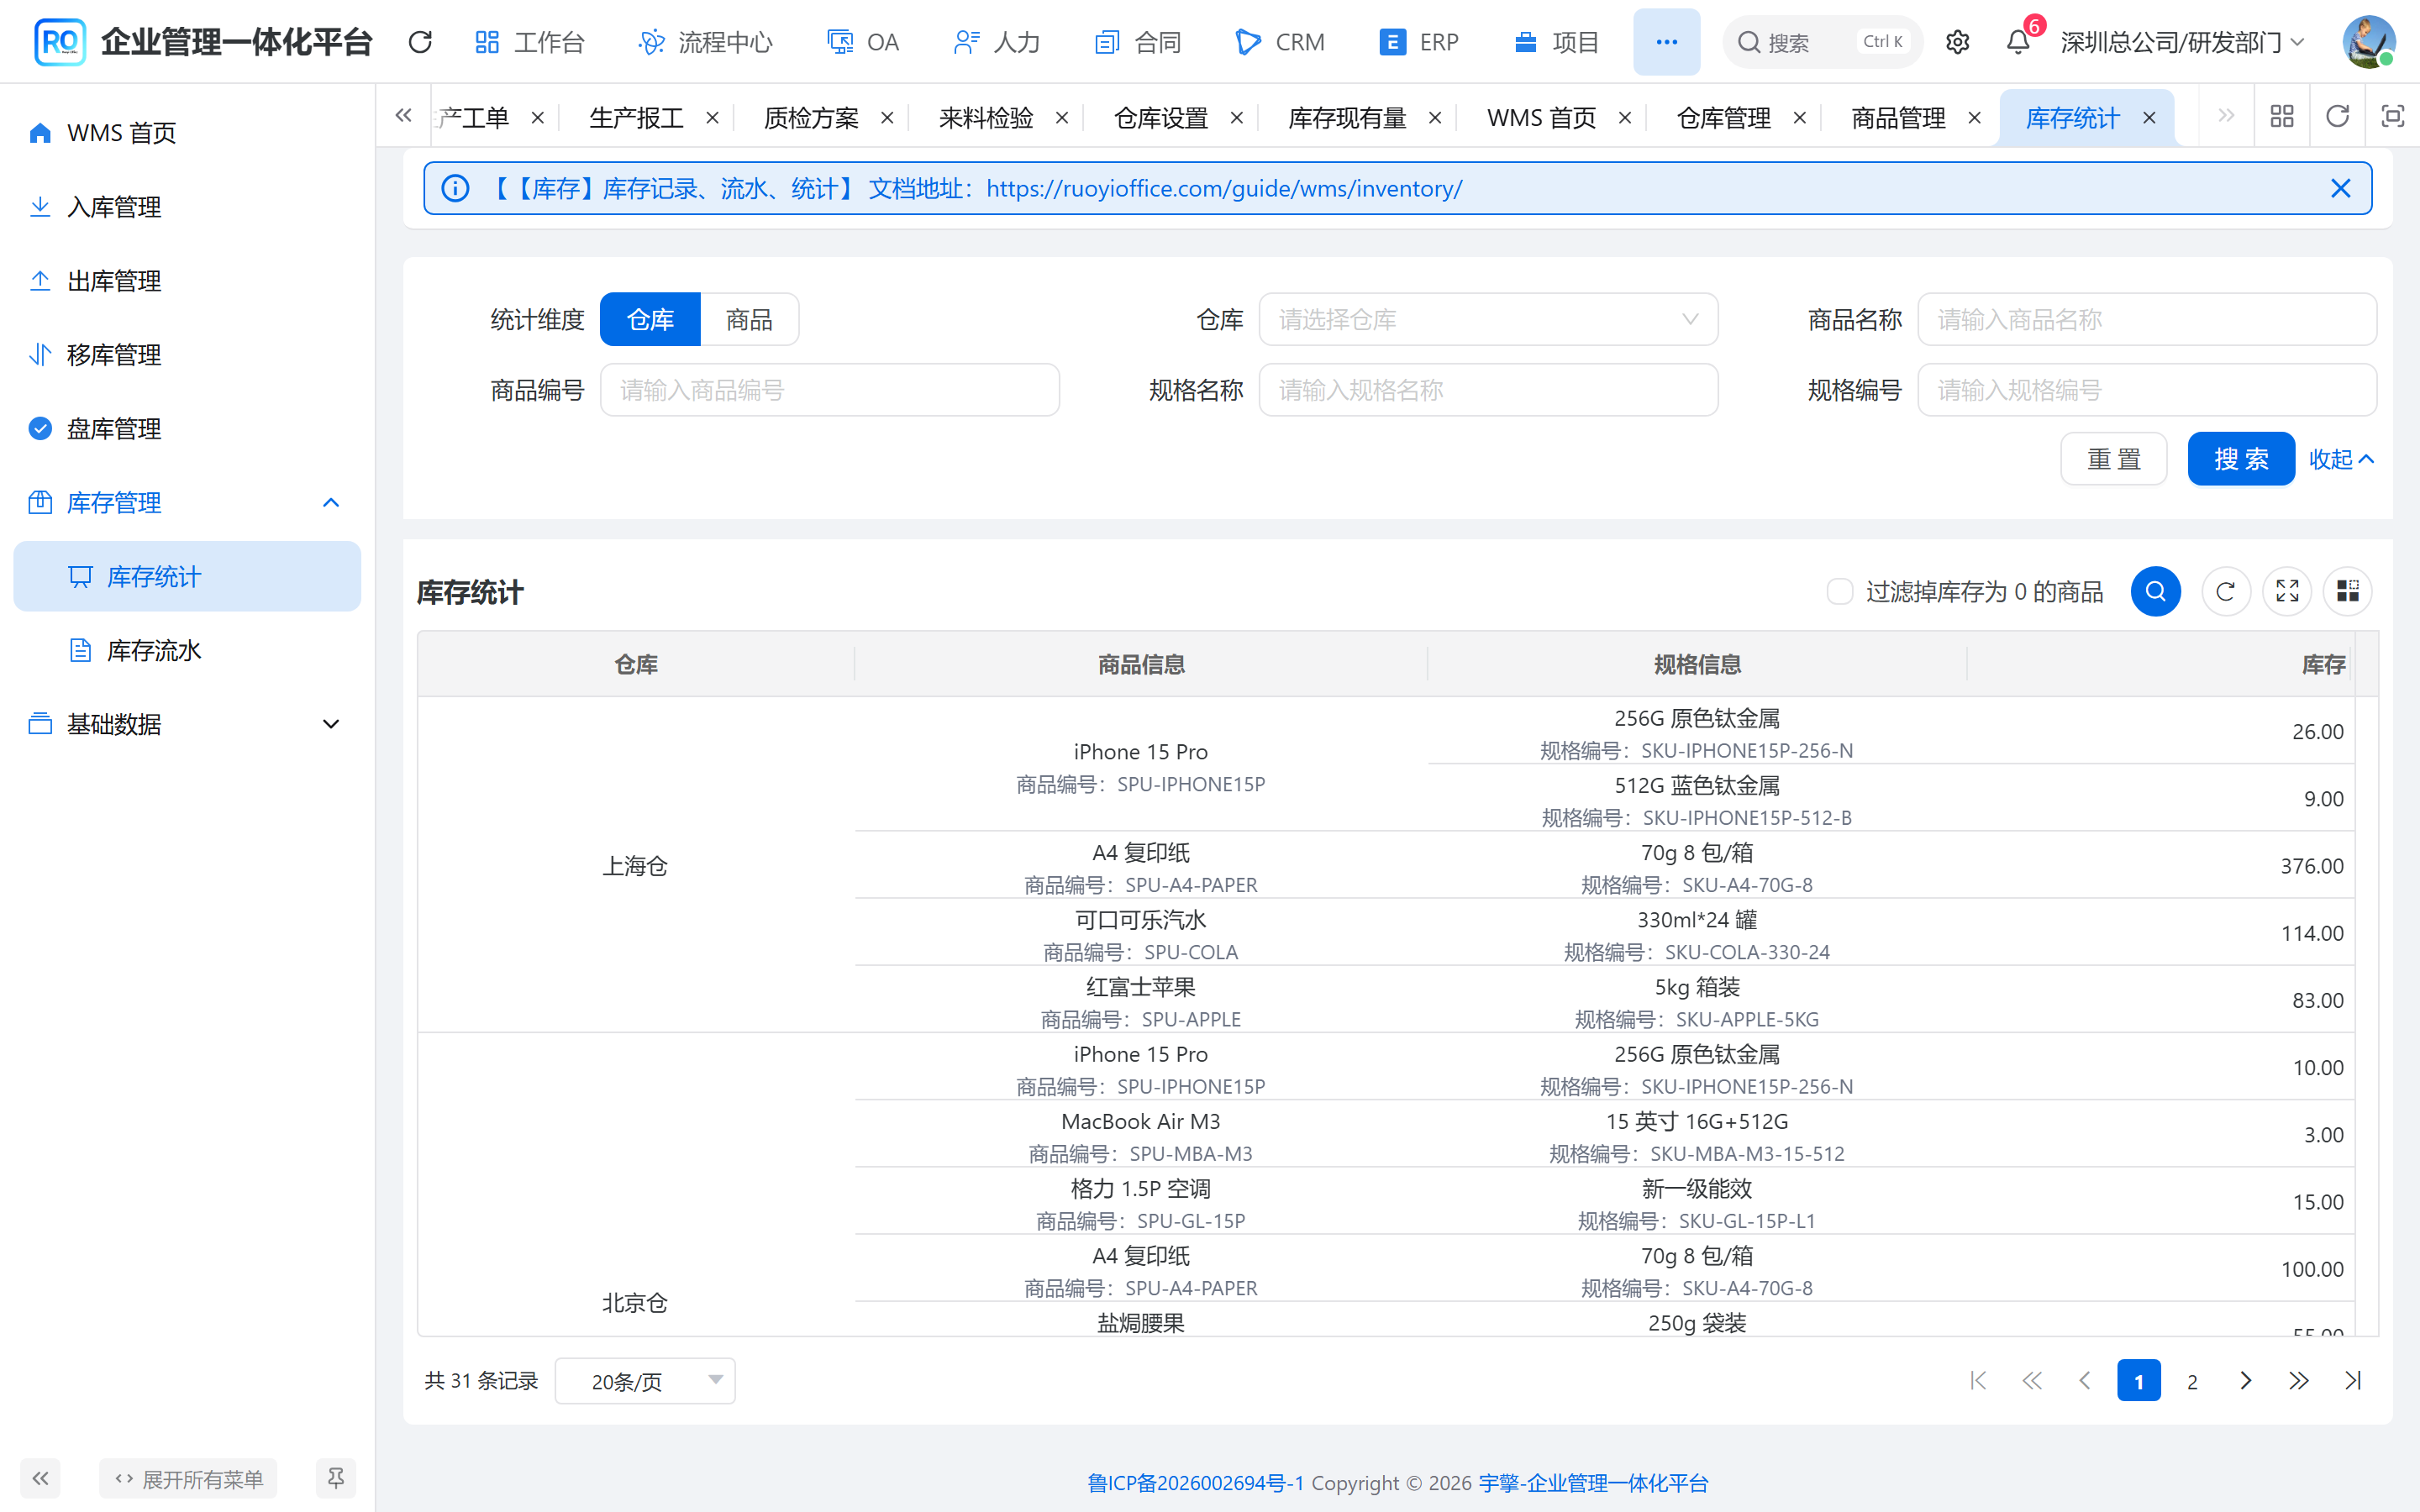Enable 过滤掉库存为 0 的商品 checkbox

point(1839,592)
